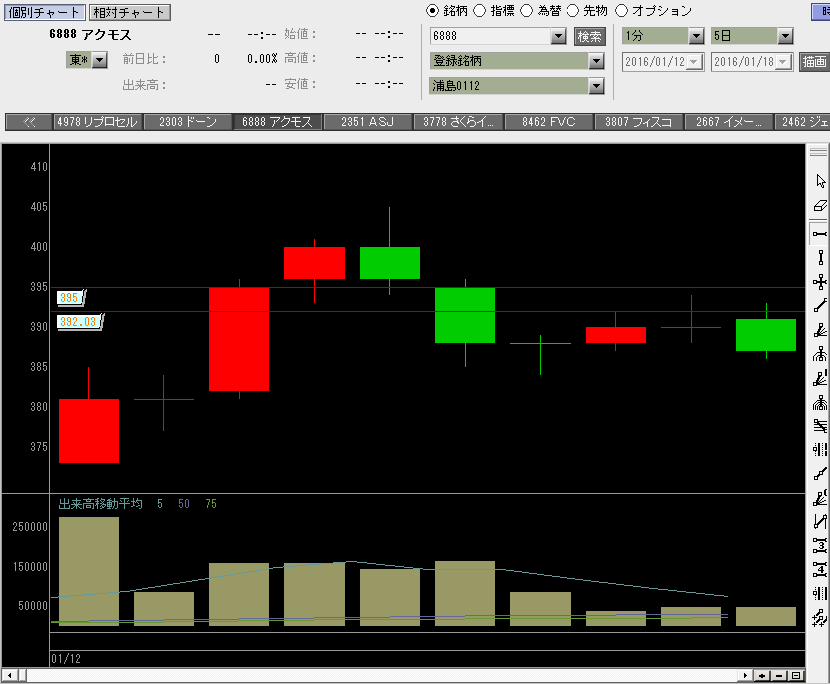Open the 浦島0112 list dropdown
Screen dimensions: 830x684
click(x=597, y=86)
